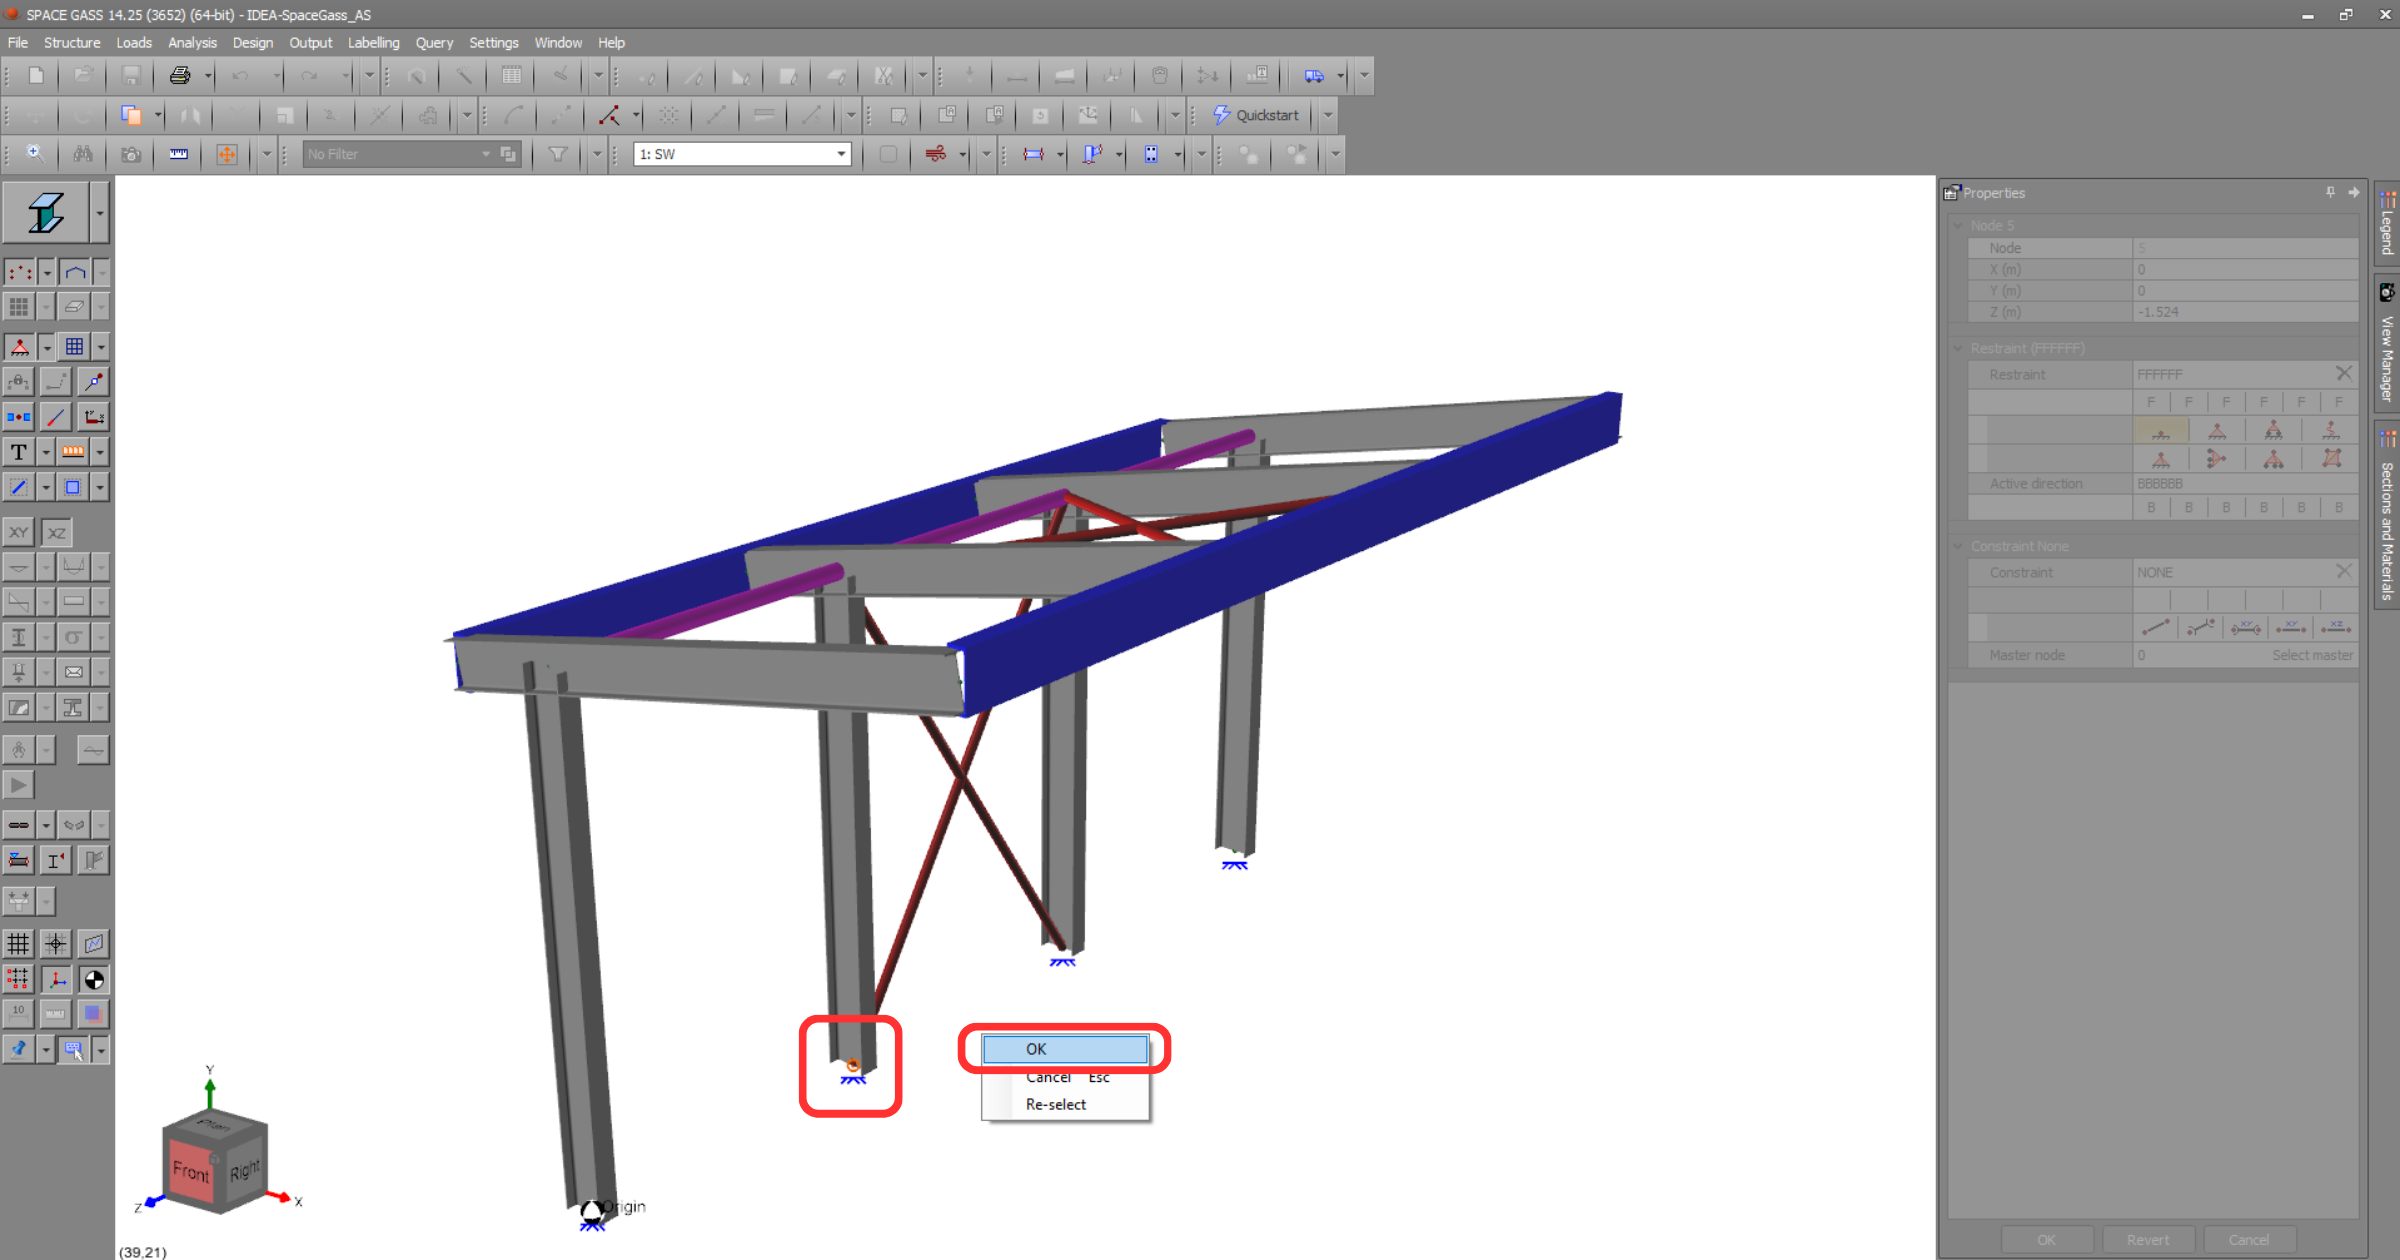2400x1260 pixels.
Task: Open the filter funnel tool
Action: click(557, 154)
